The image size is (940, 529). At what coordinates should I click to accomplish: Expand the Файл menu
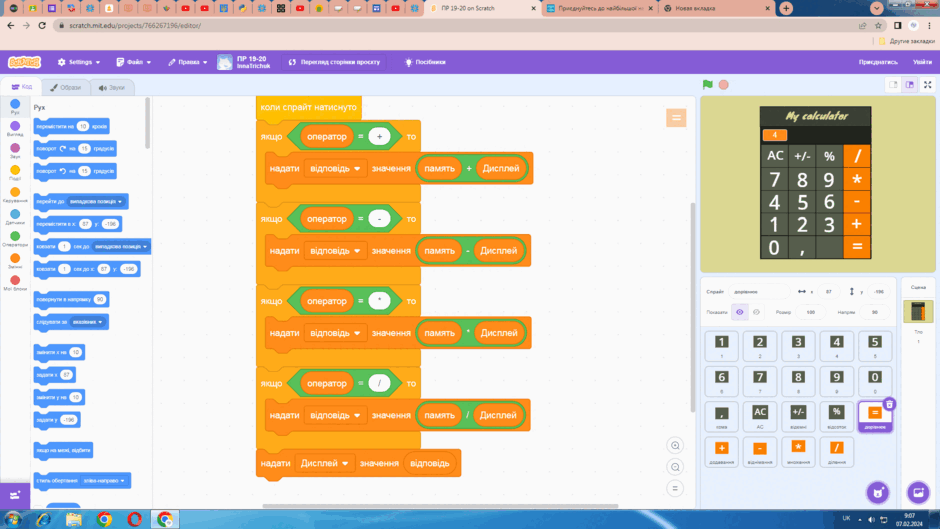click(x=134, y=62)
